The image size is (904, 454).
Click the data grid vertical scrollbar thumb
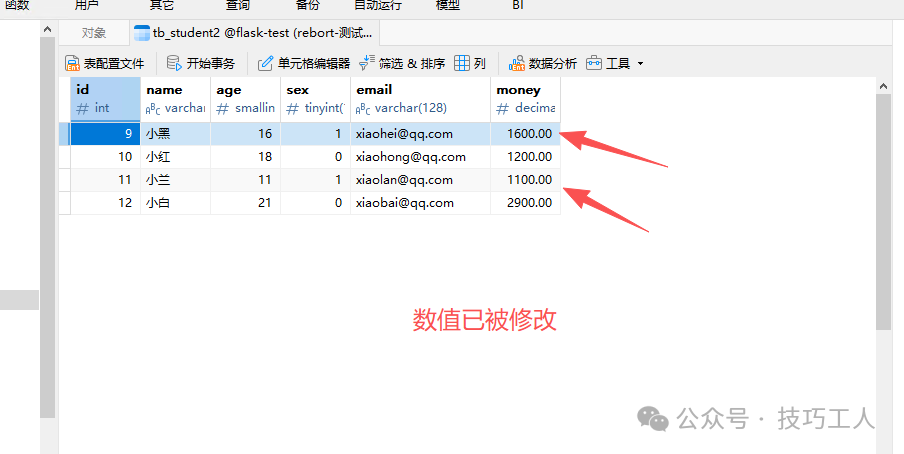[x=883, y=212]
